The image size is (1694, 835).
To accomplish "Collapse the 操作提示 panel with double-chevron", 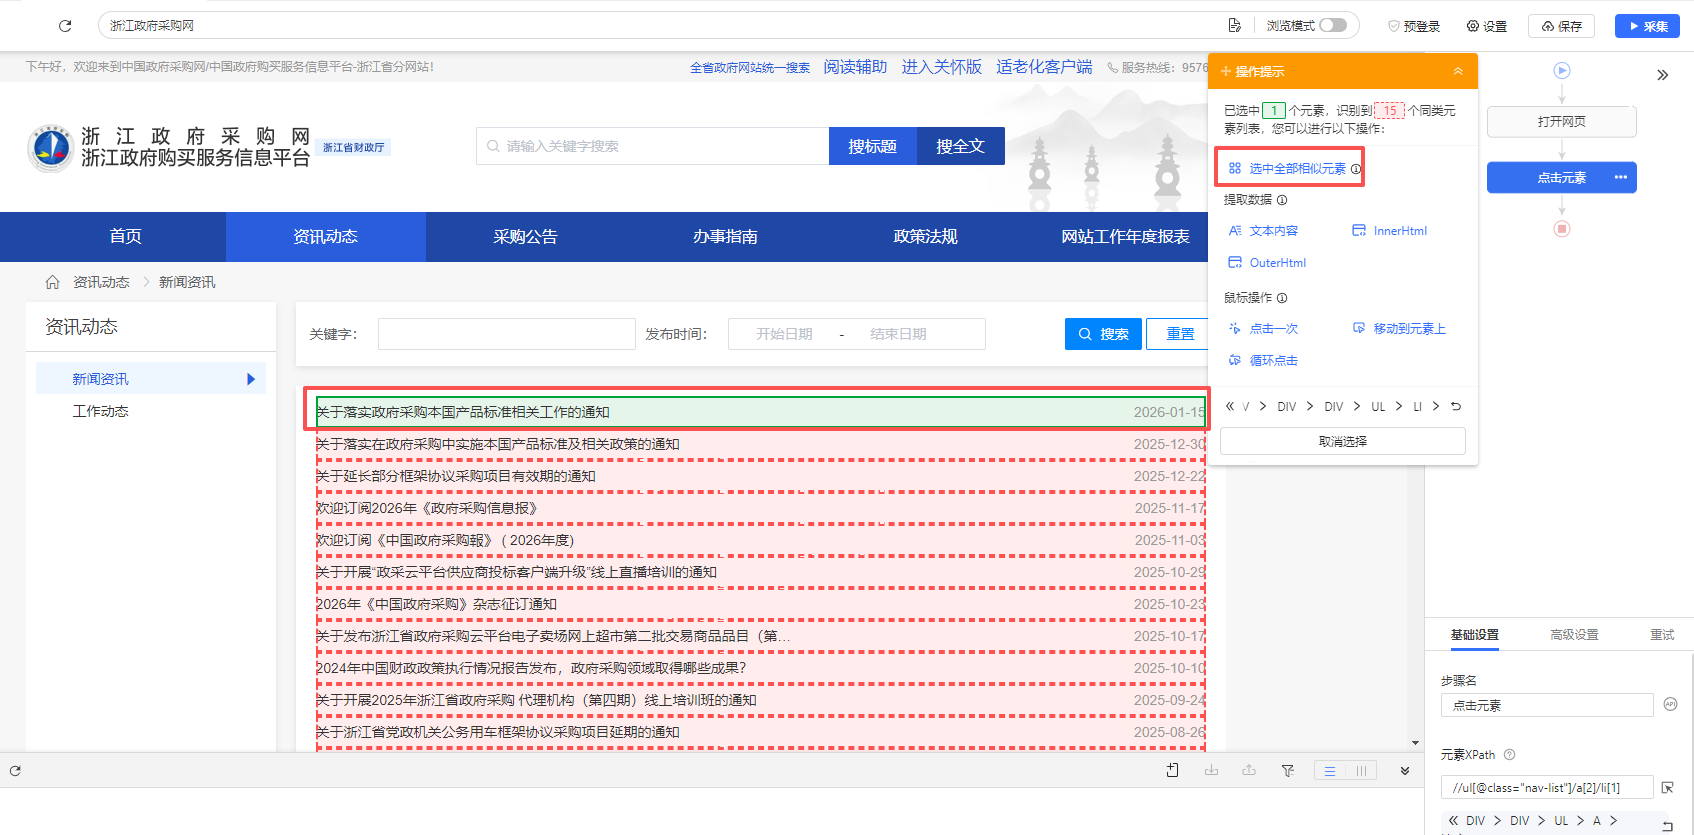I will 1458,71.
